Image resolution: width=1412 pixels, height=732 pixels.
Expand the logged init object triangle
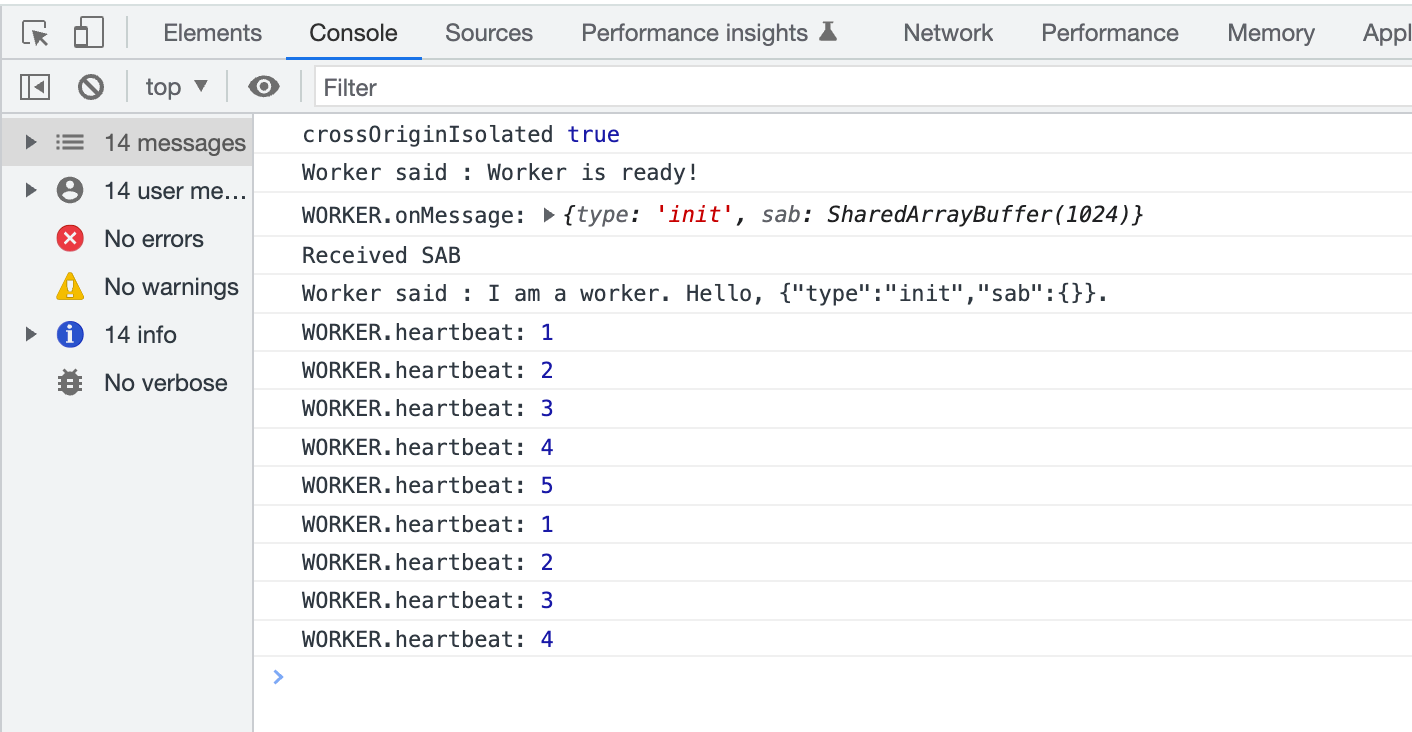548,215
